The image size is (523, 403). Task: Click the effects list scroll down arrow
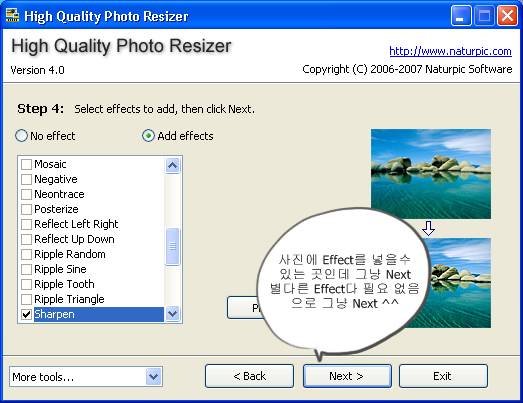(x=172, y=314)
